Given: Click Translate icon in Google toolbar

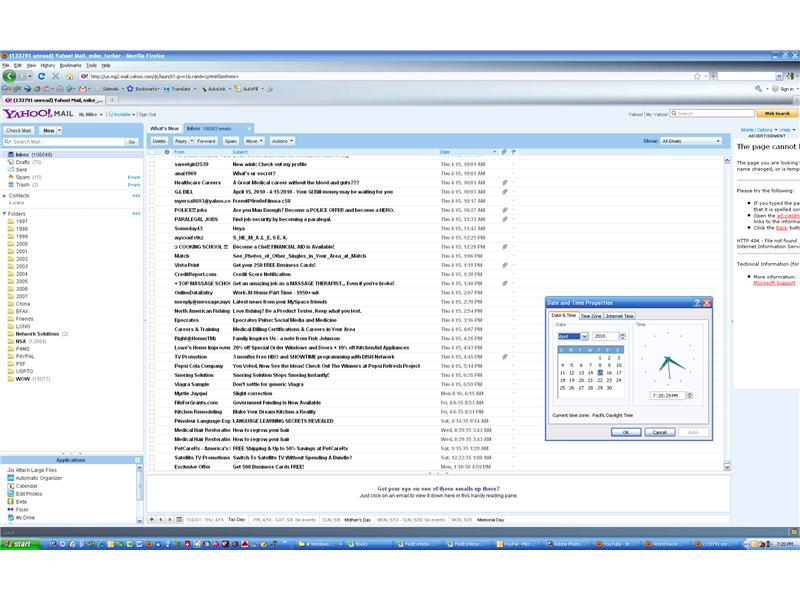Looking at the screenshot, I should pos(166,89).
